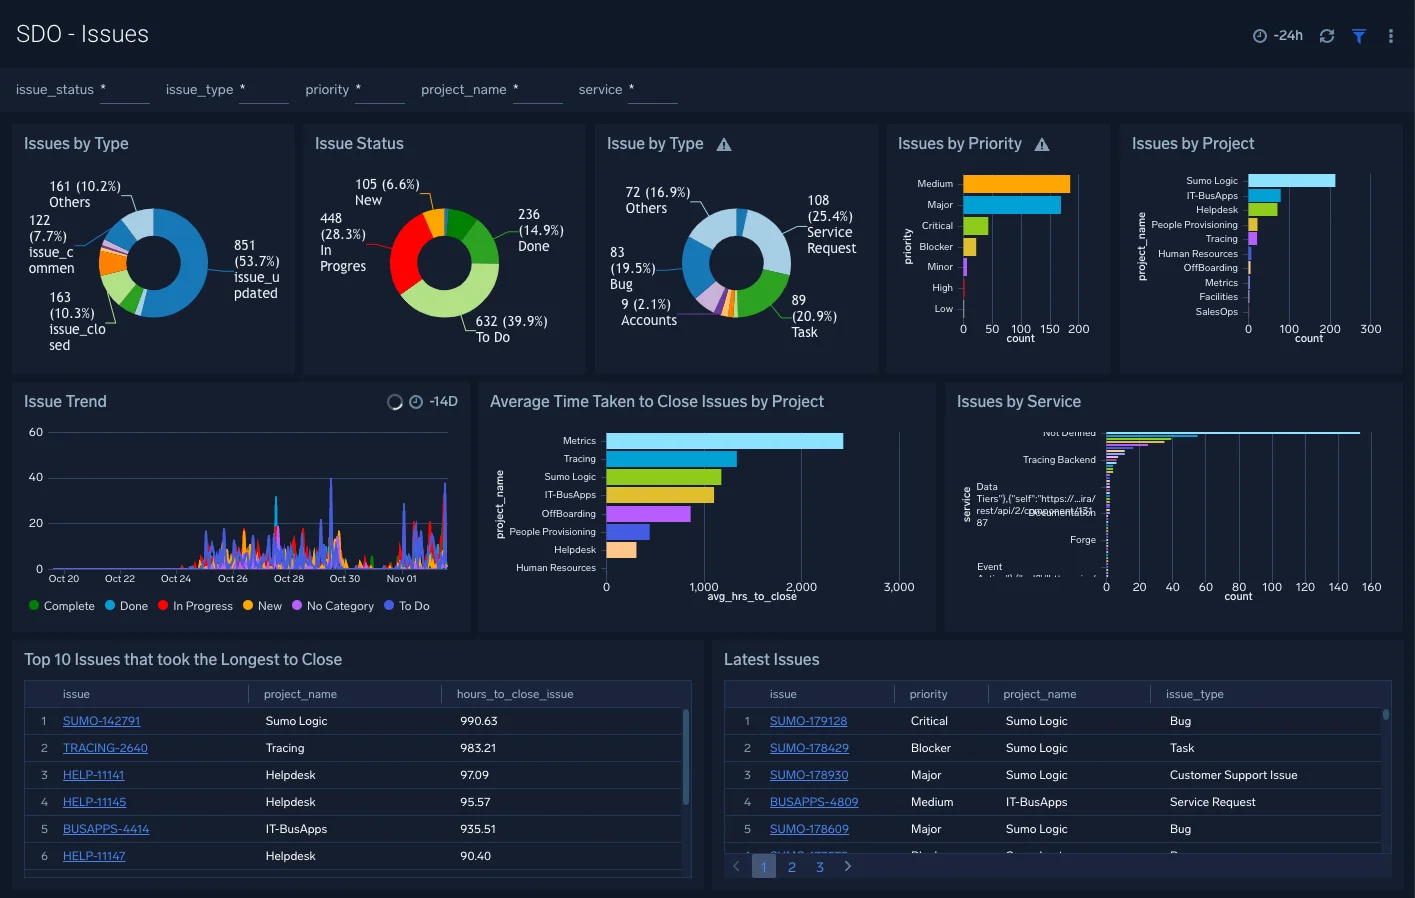1415x898 pixels.
Task: Click the -24h time range clock icon
Action: tap(1259, 35)
